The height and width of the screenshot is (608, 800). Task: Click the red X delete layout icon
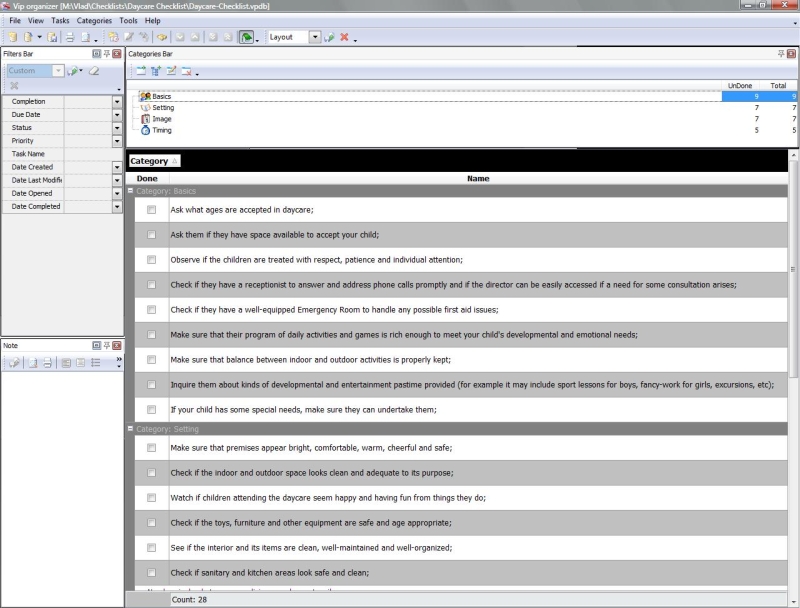[x=344, y=37]
